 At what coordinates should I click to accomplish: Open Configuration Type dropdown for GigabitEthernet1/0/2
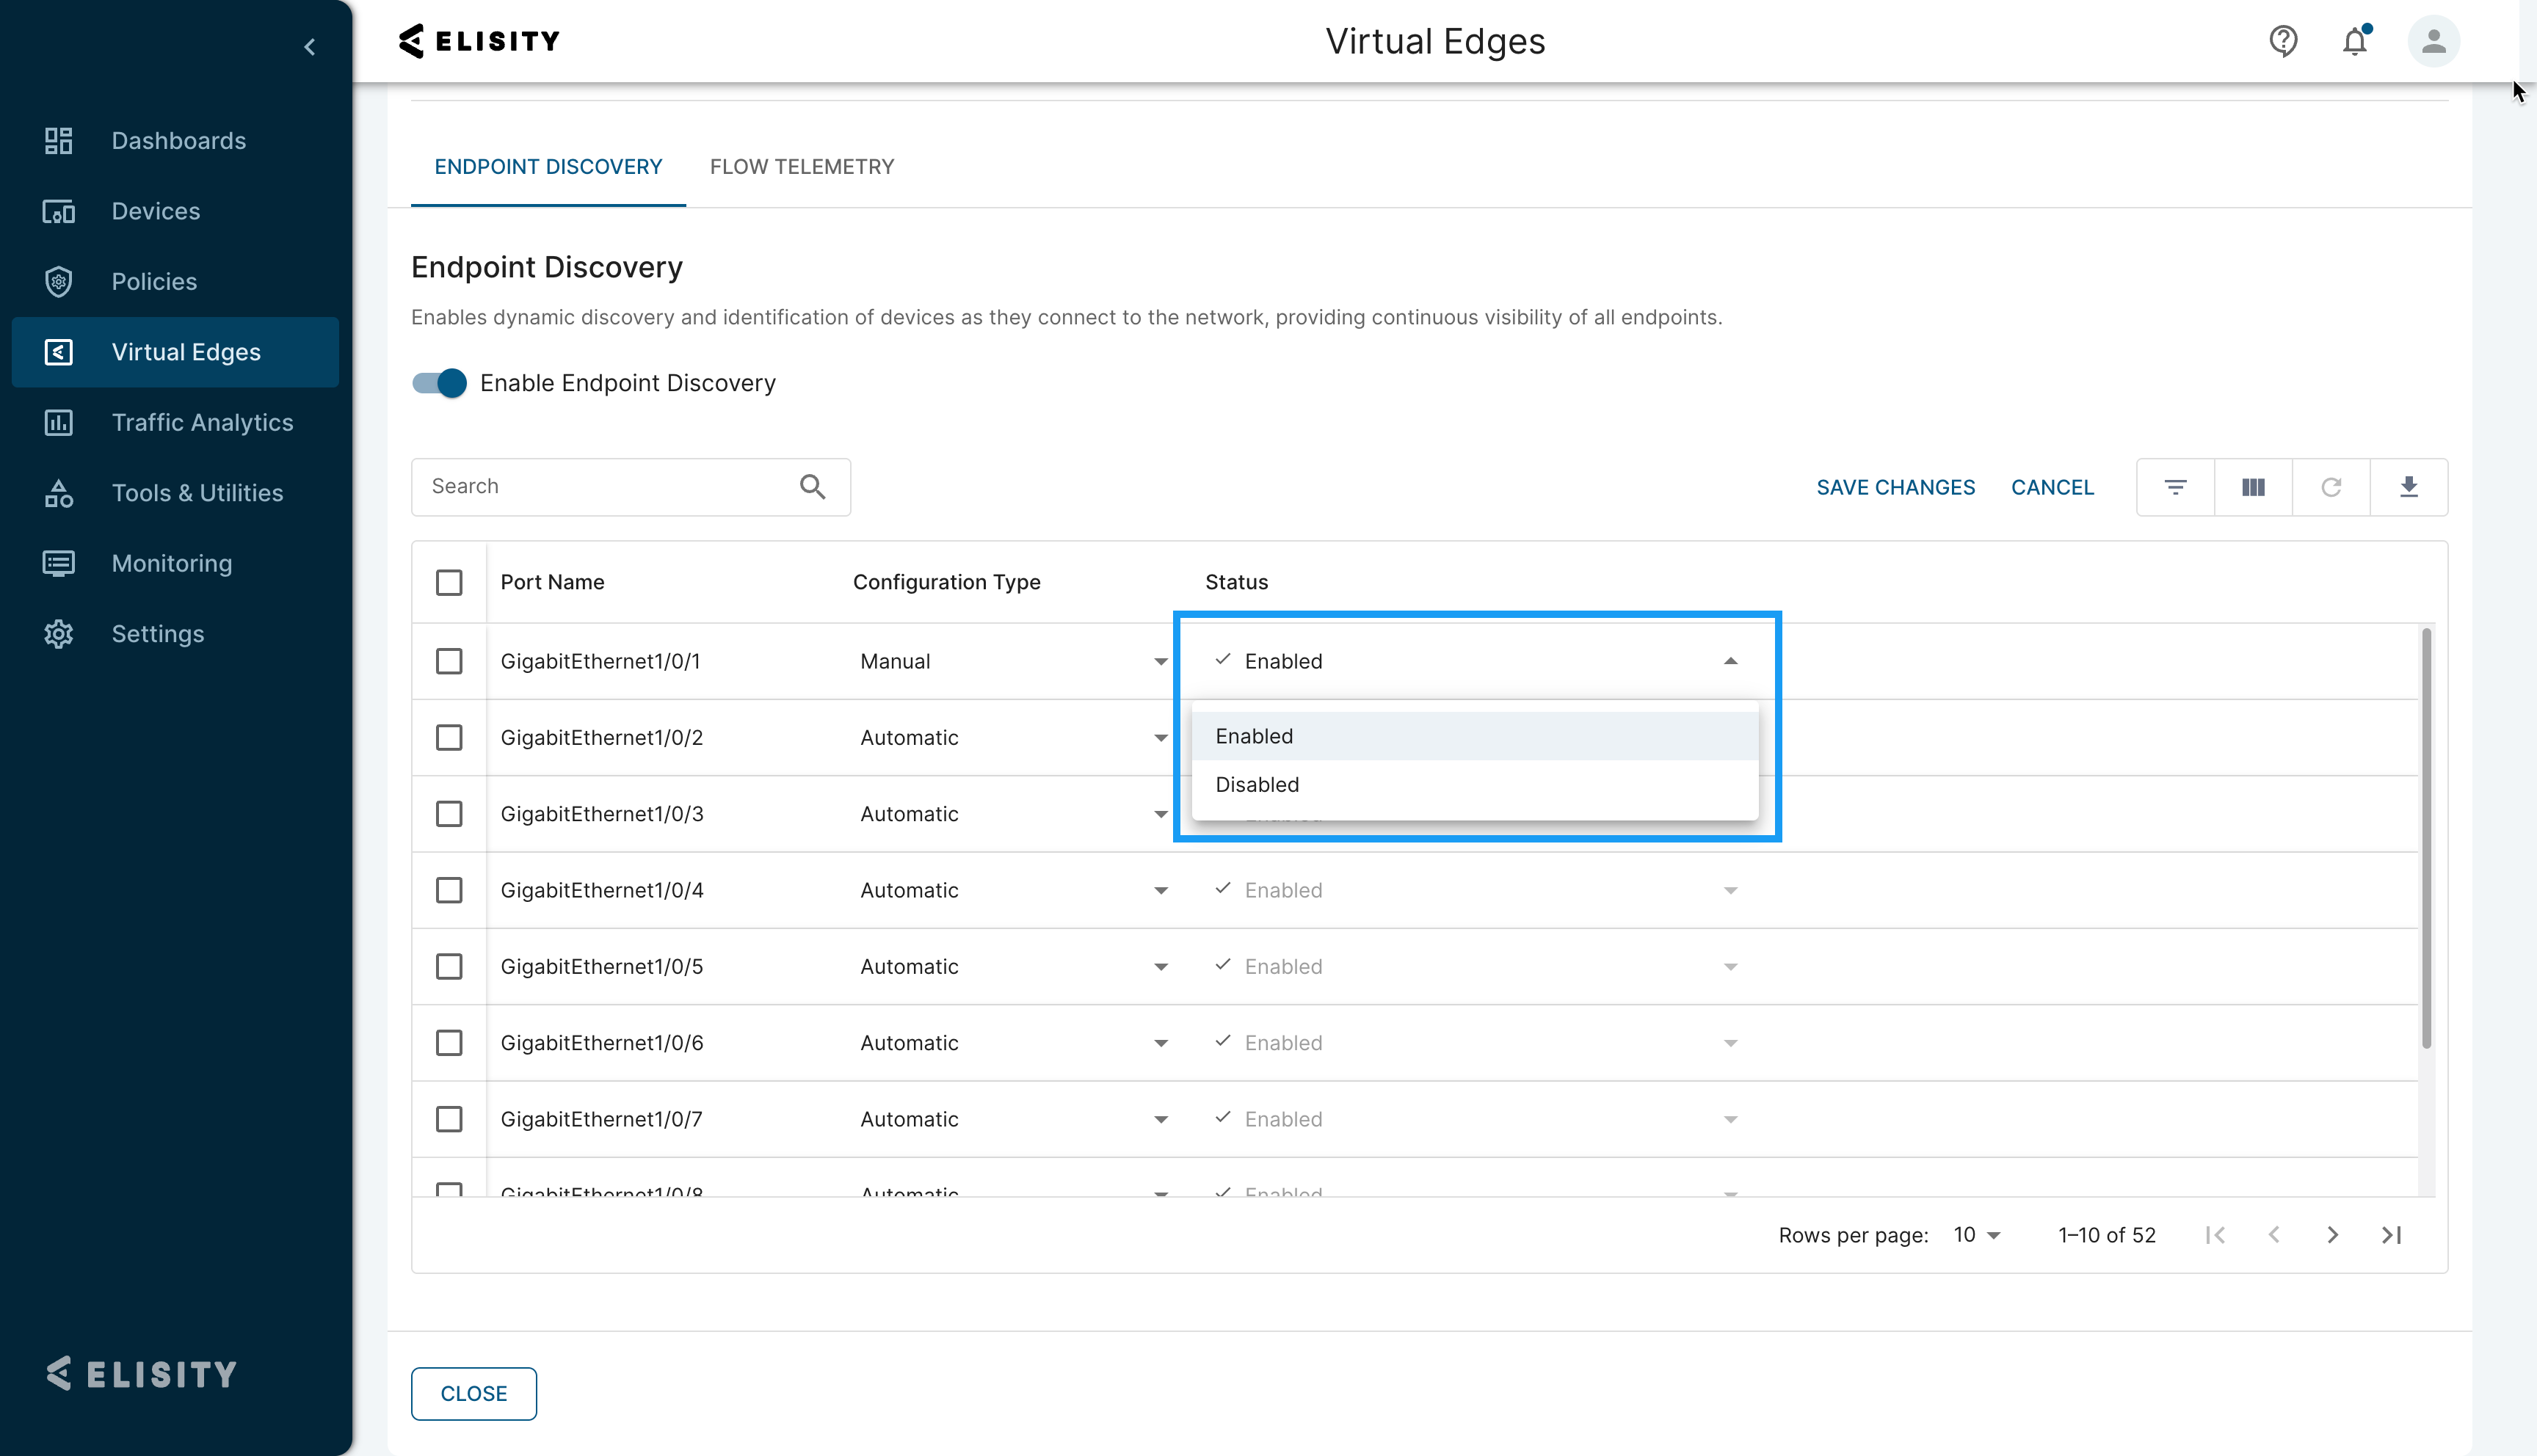click(1160, 737)
